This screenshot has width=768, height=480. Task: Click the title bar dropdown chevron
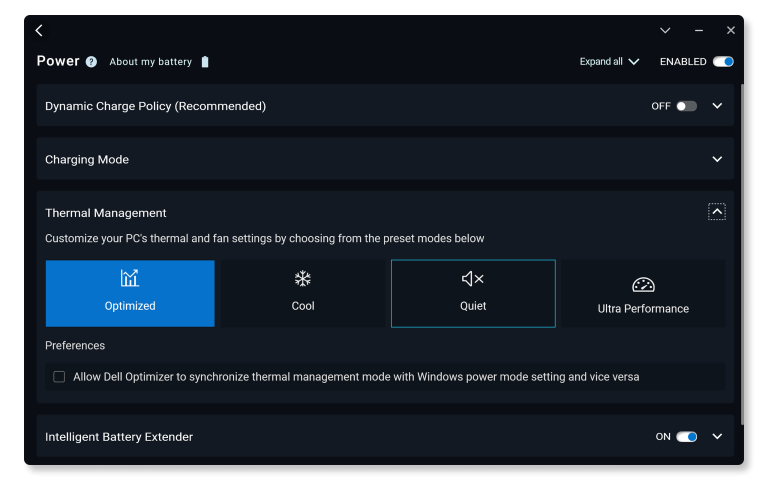click(x=665, y=30)
